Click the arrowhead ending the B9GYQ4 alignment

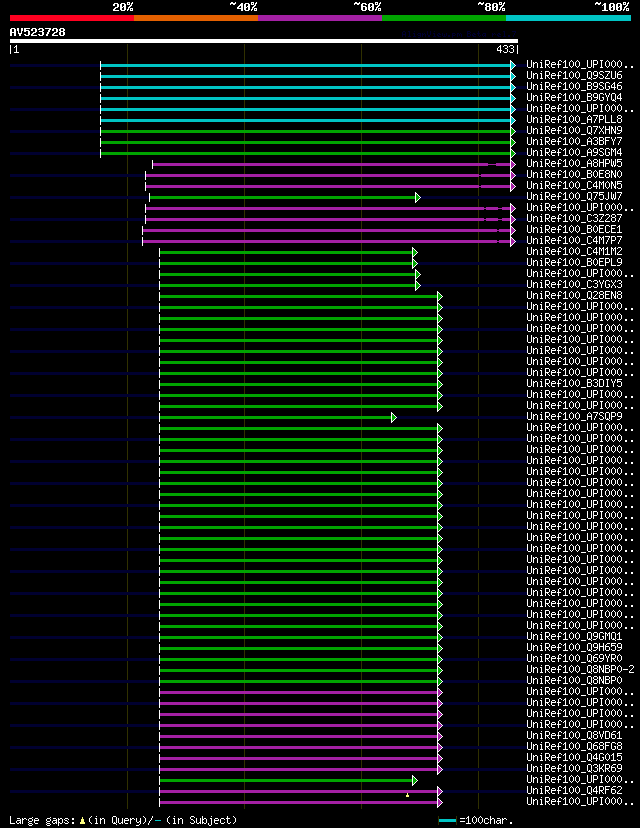click(513, 98)
